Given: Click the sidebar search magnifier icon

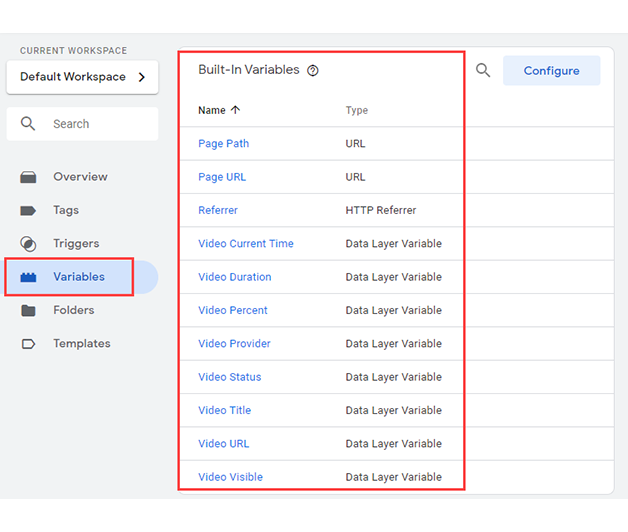Looking at the screenshot, I should (x=28, y=124).
